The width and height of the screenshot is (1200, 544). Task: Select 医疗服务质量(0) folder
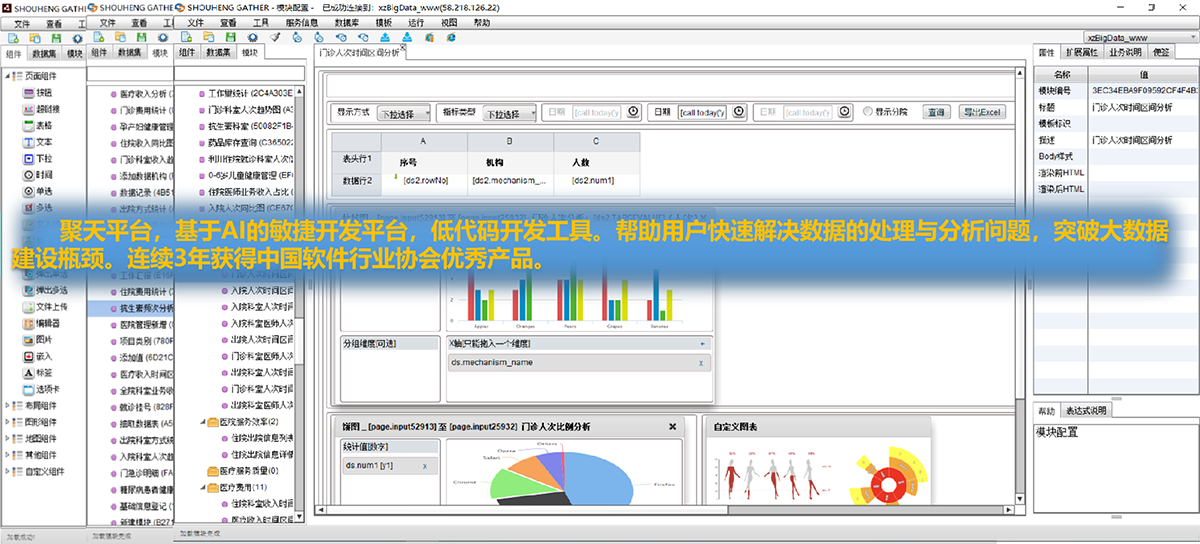243,470
